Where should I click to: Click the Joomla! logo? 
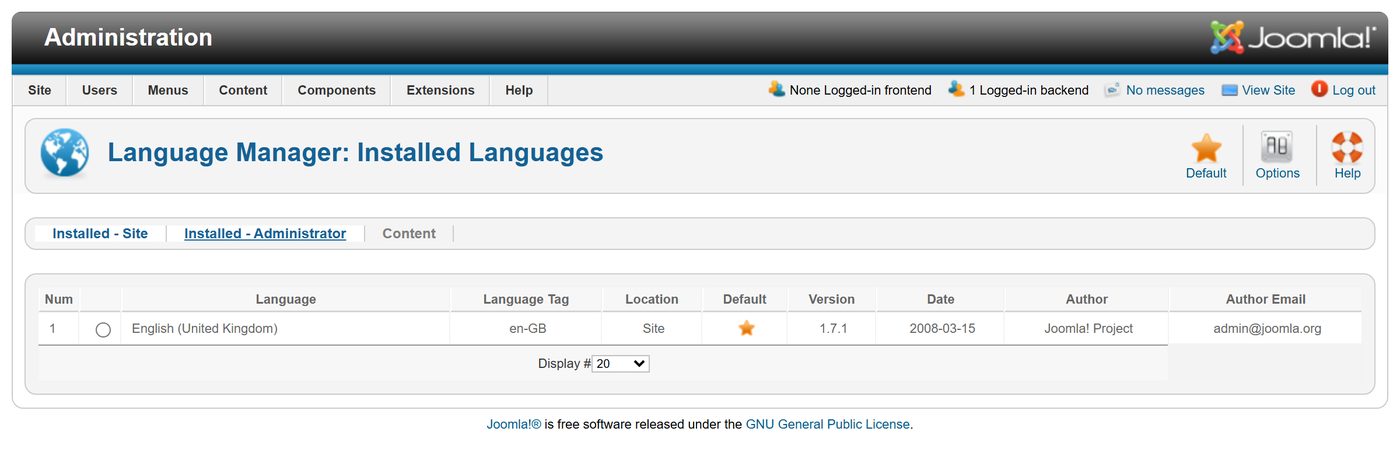(x=1293, y=37)
